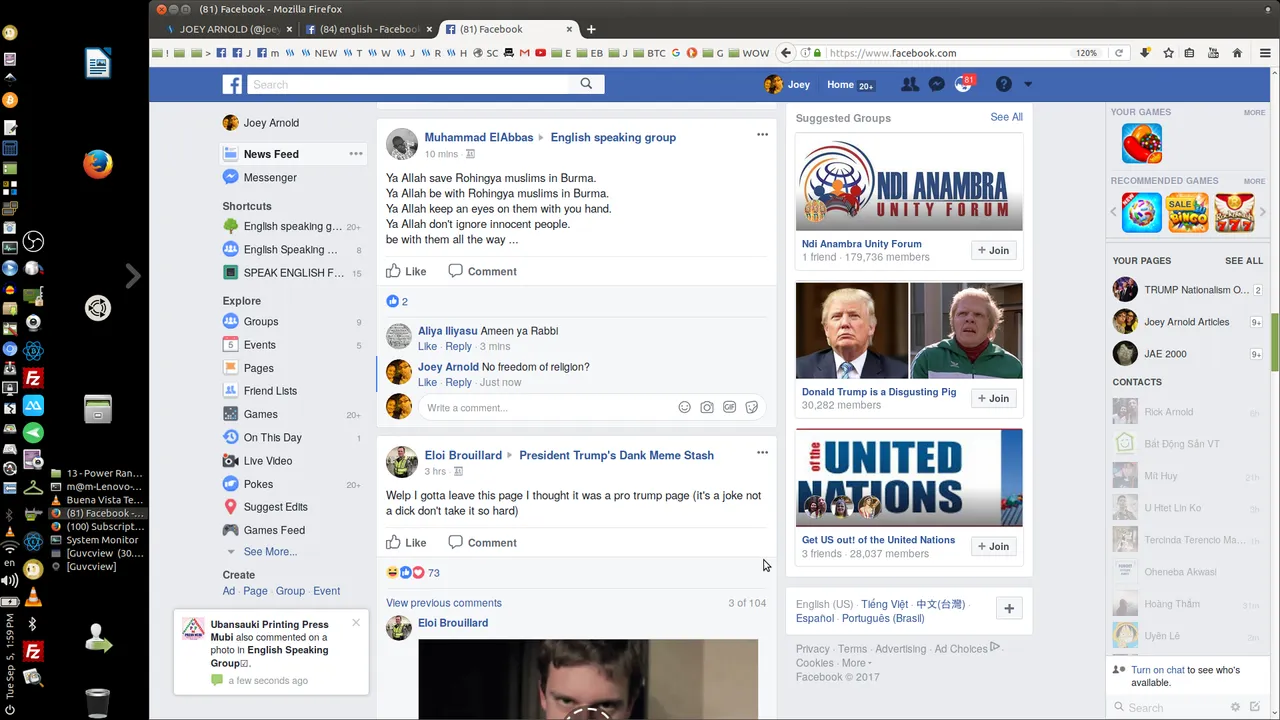Comment on Eloi Brouillard's post

482,543
